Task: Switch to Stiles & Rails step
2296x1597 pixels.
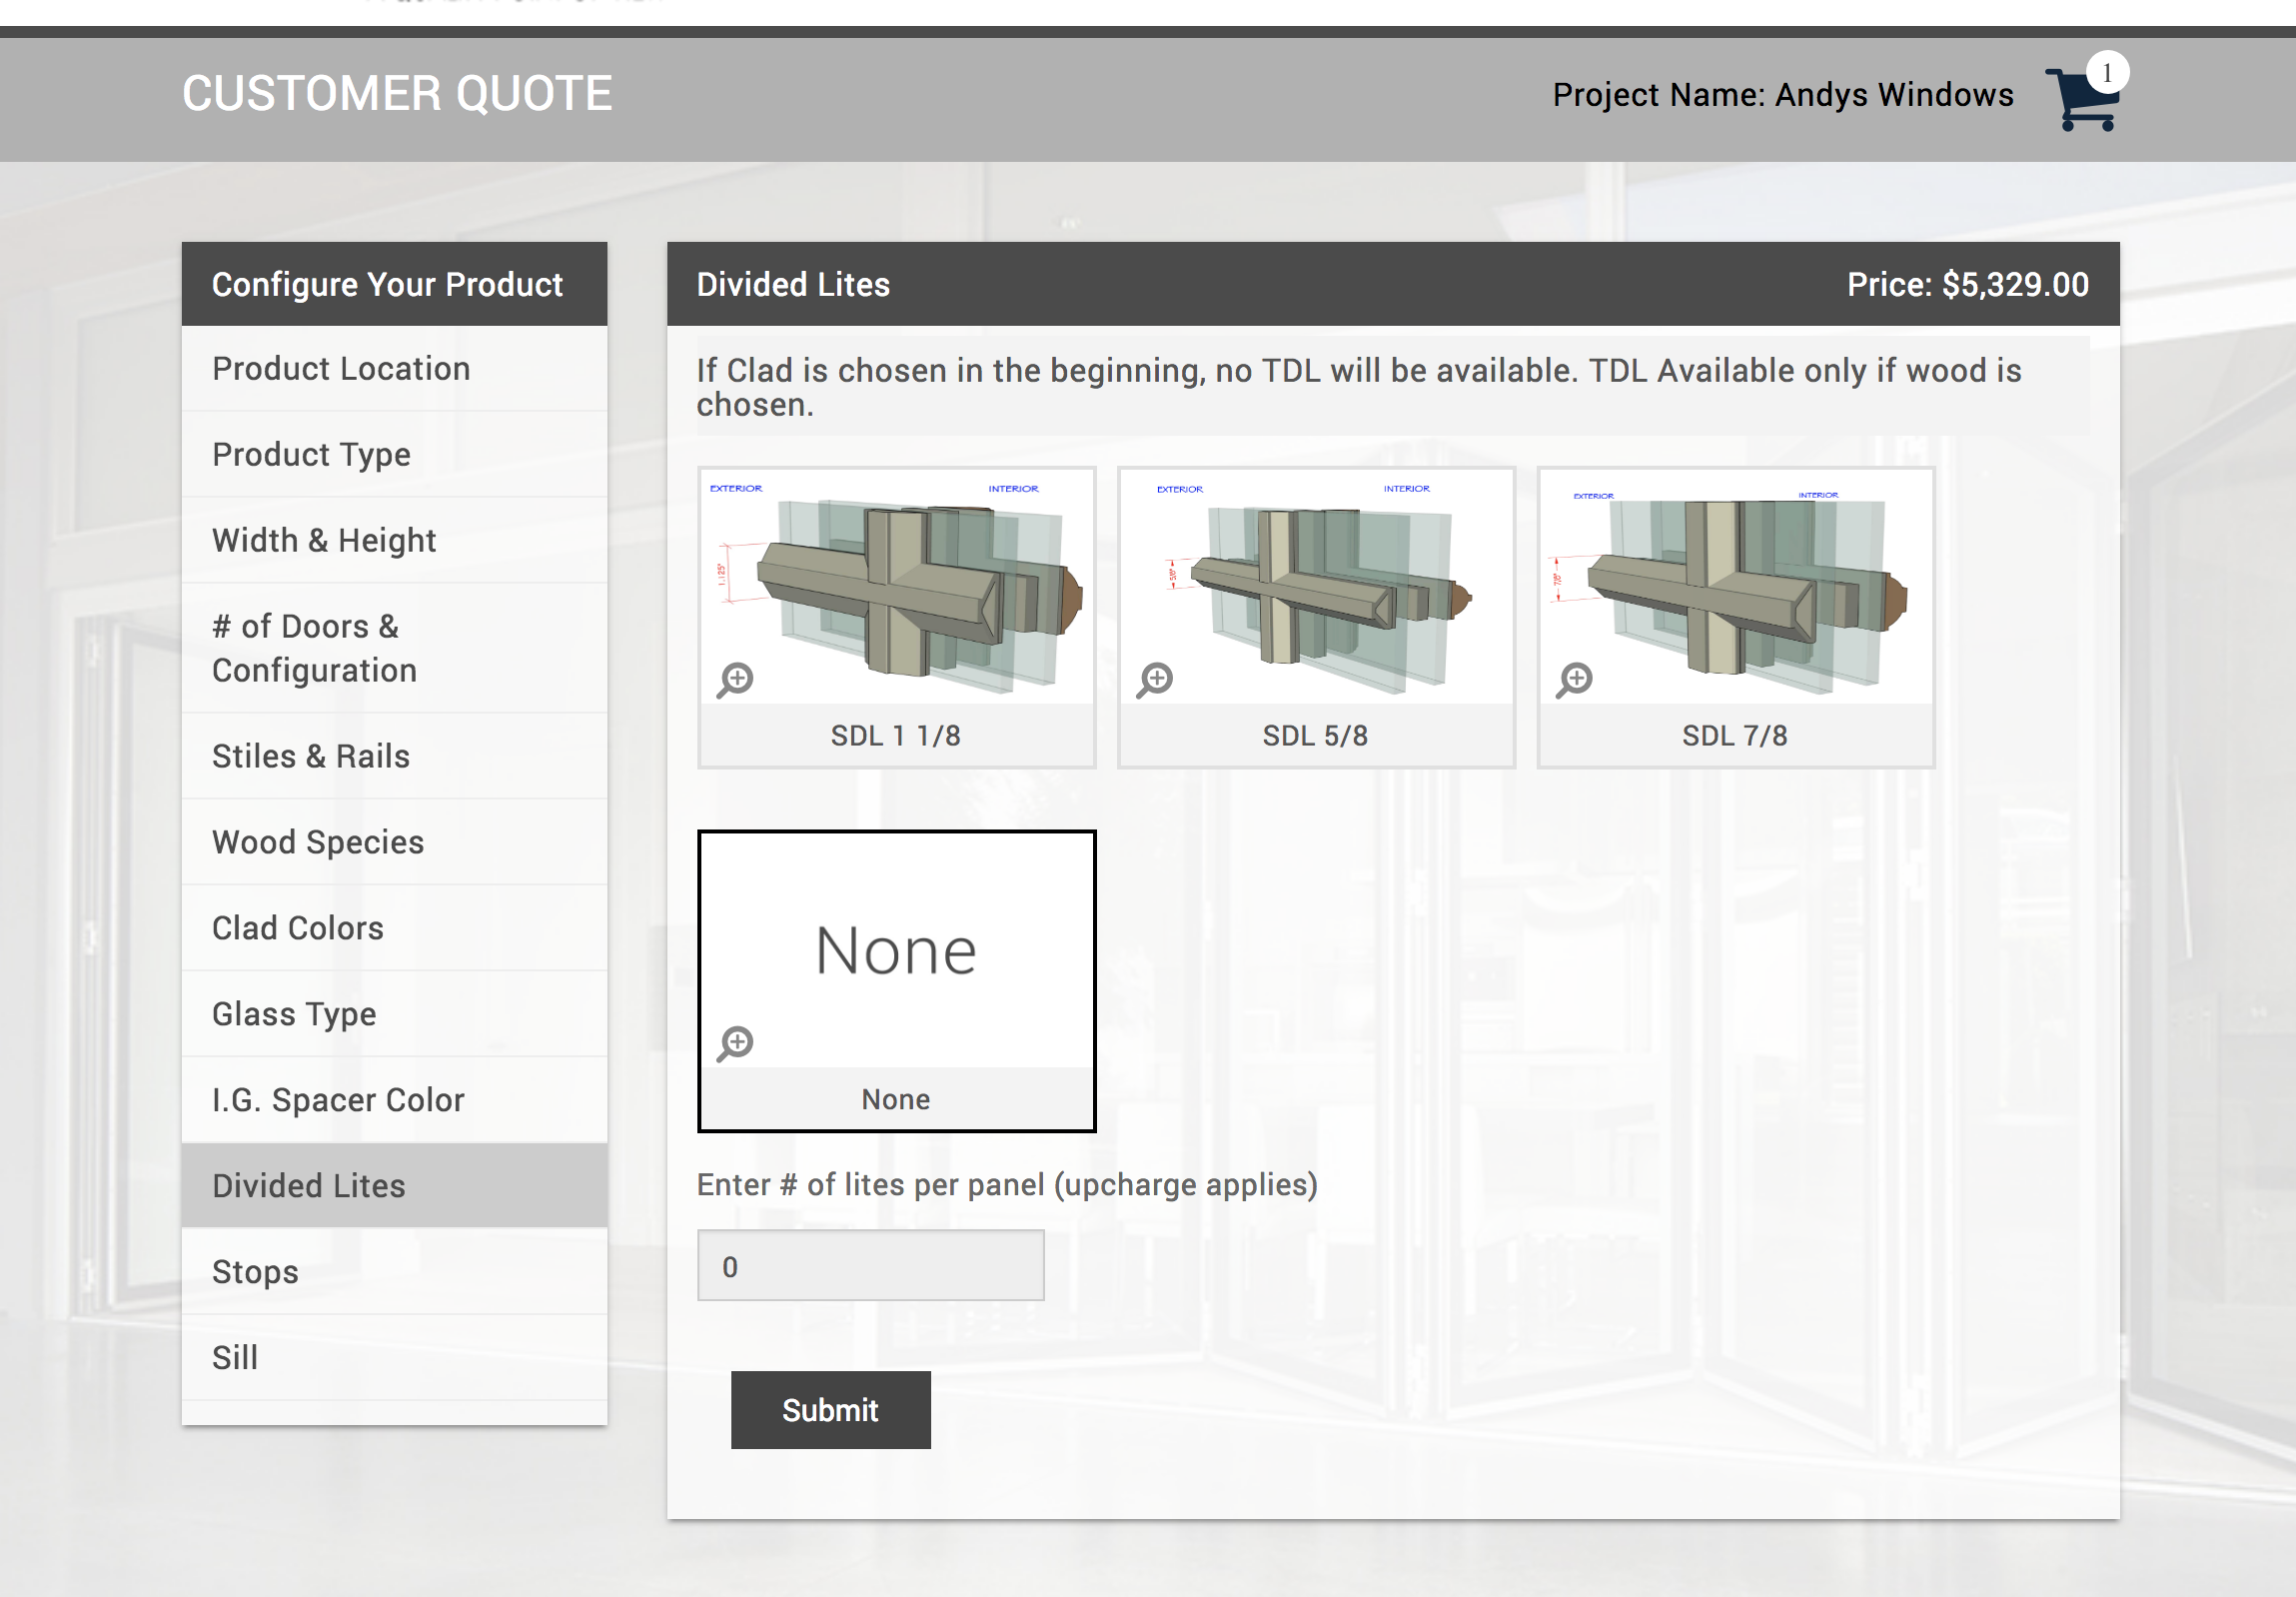Action: pyautogui.click(x=311, y=756)
